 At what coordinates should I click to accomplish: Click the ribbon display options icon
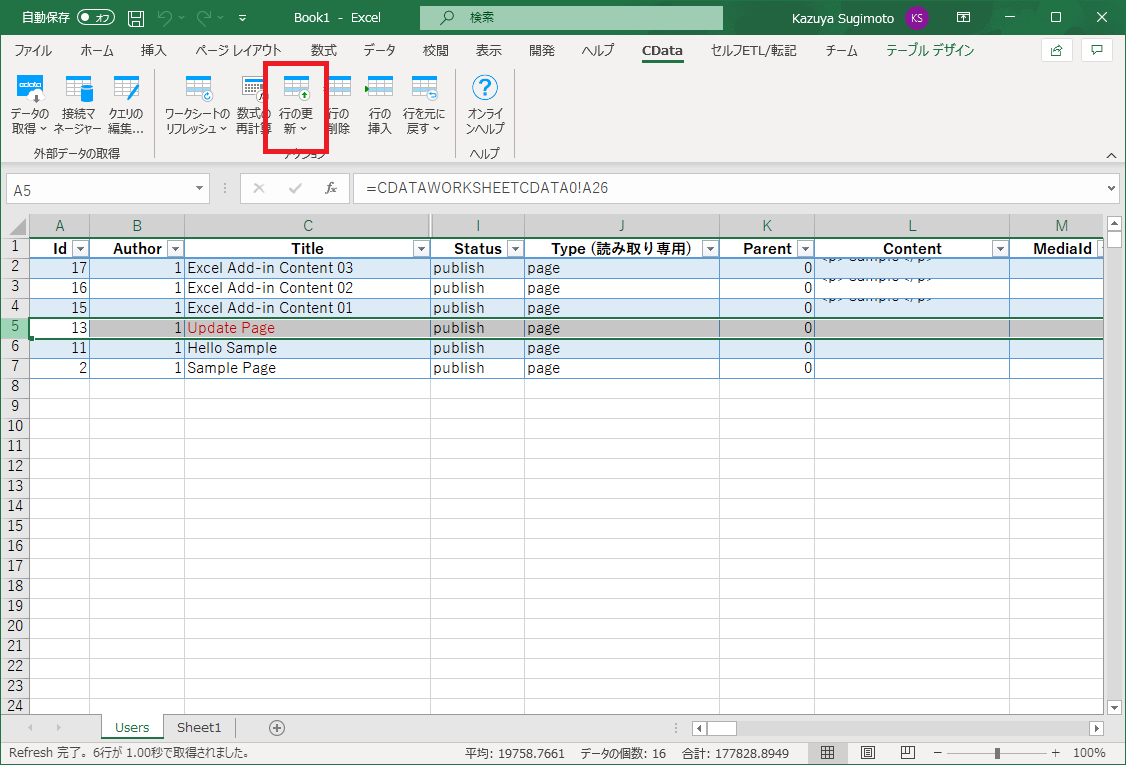(963, 17)
